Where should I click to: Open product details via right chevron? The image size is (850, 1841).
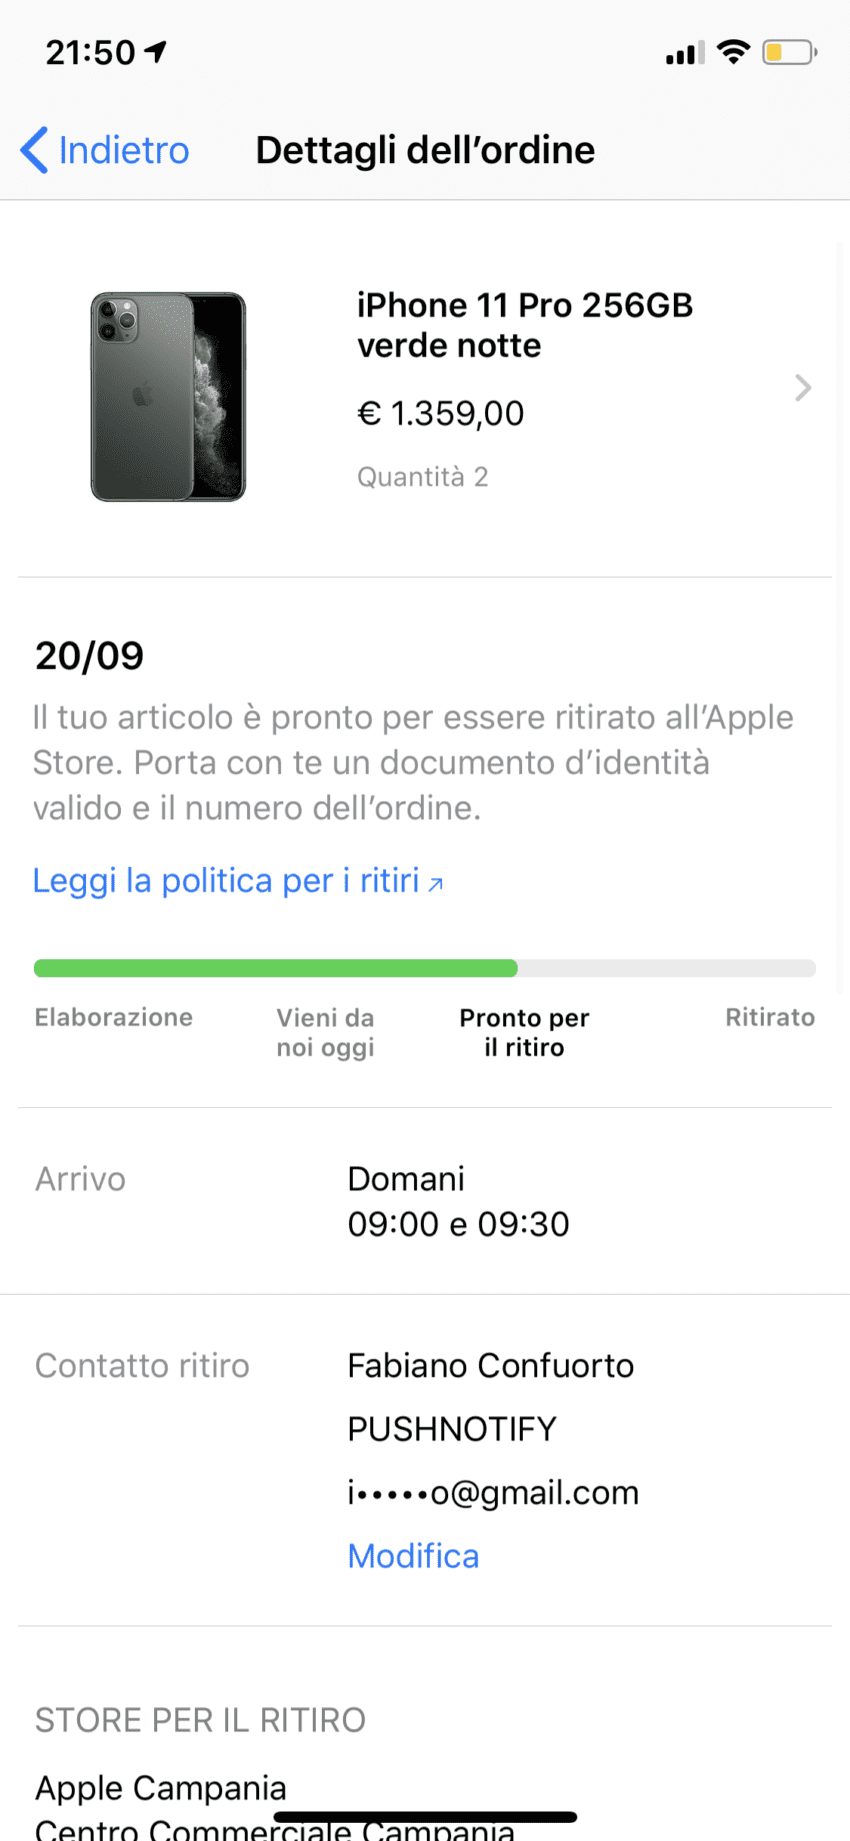tap(802, 388)
